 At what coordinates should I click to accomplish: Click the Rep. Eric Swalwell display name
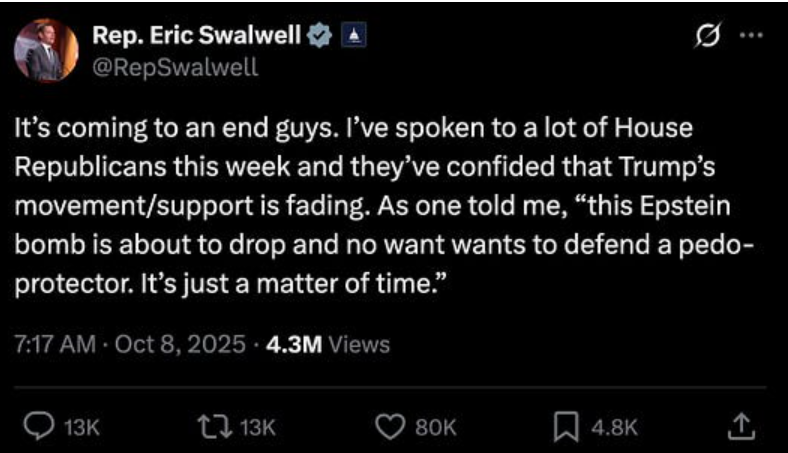click(x=196, y=35)
